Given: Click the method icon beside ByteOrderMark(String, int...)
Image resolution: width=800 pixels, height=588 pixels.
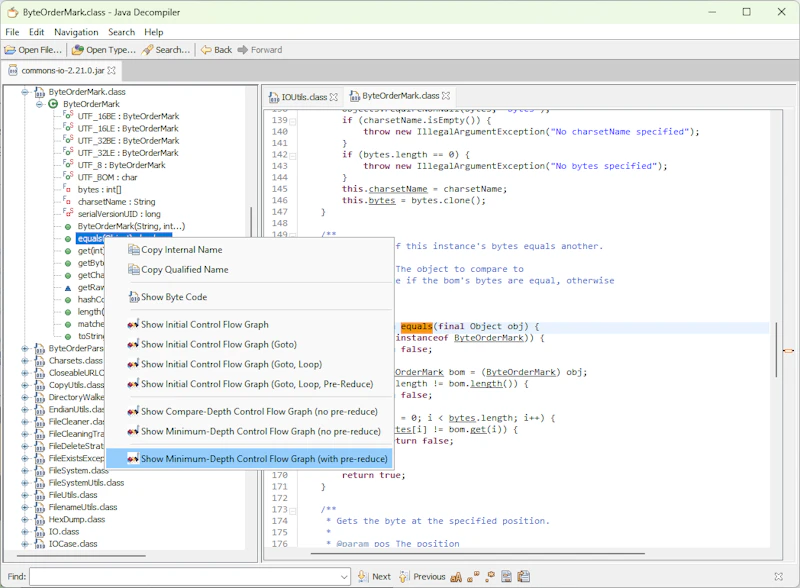Looking at the screenshot, I should (x=68, y=227).
